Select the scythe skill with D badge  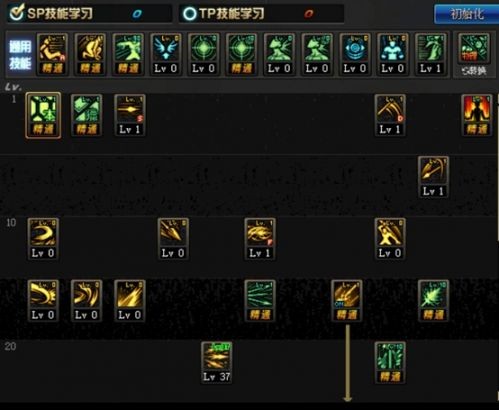tap(390, 115)
